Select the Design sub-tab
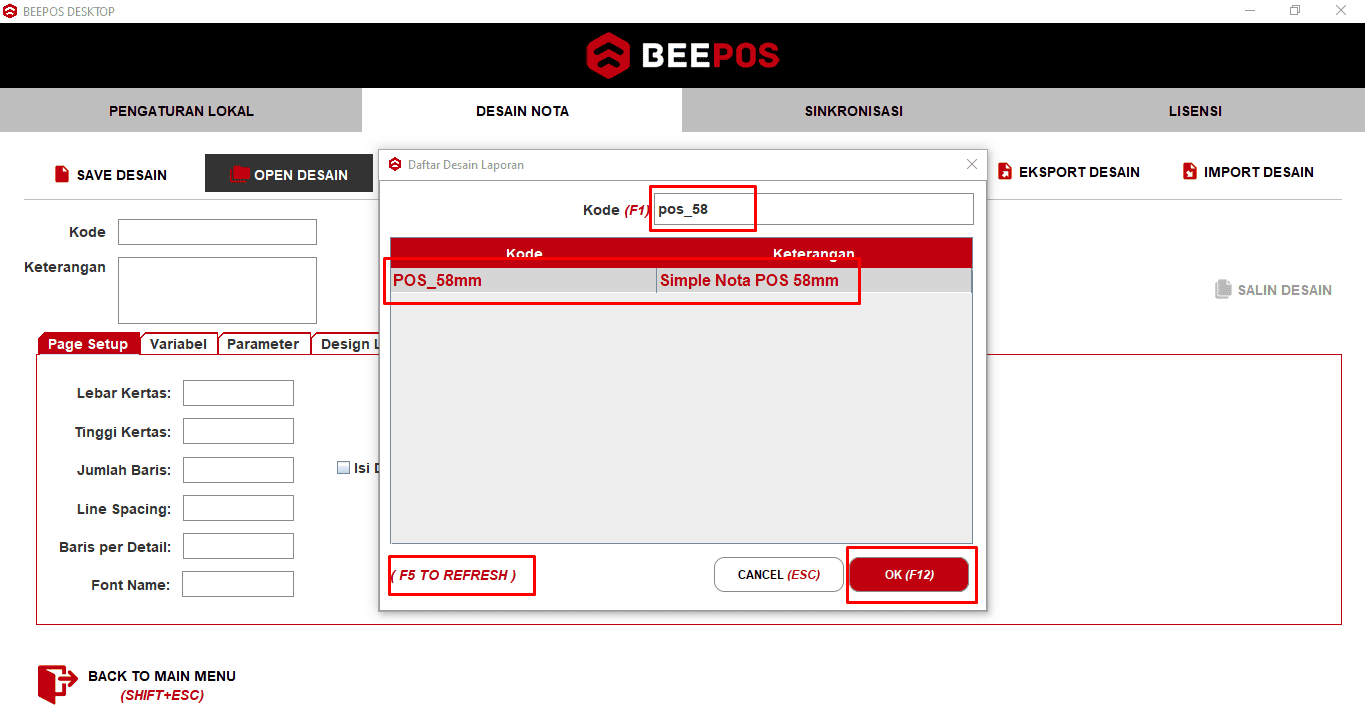This screenshot has height=720, width=1365. coord(346,344)
